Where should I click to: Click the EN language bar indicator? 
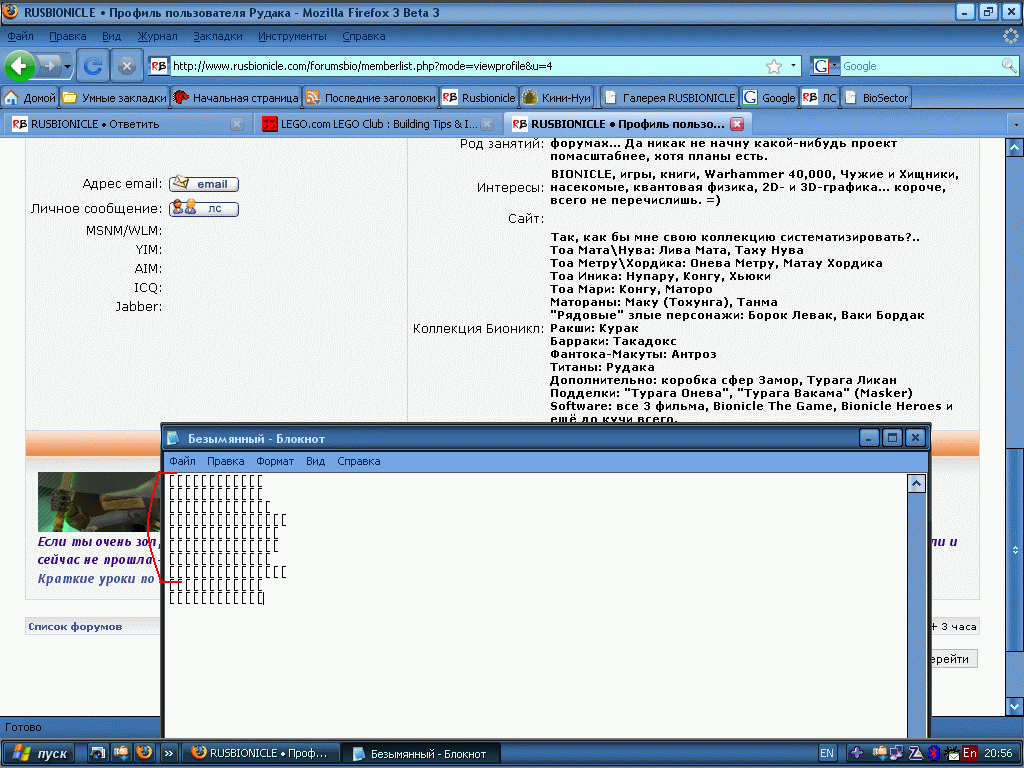tap(827, 753)
